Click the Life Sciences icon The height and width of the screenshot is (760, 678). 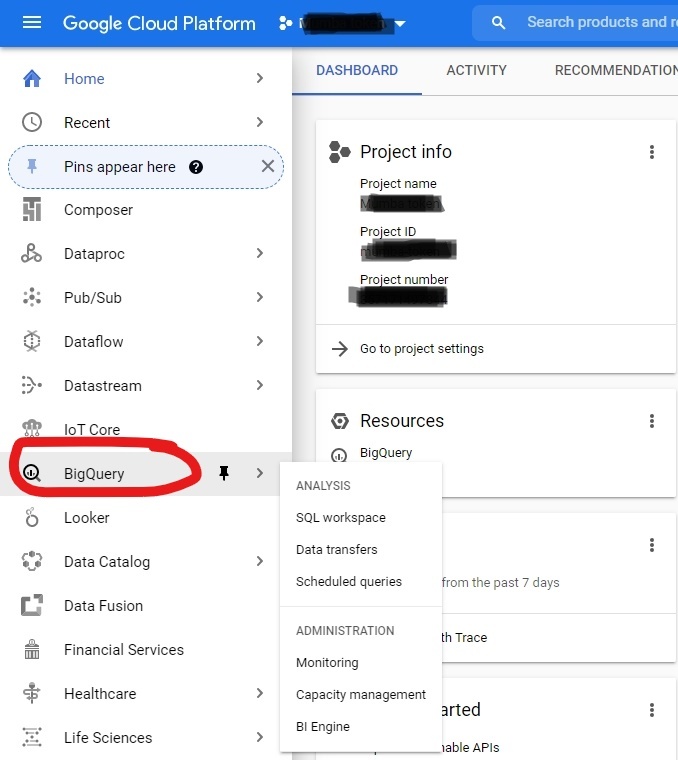[32, 737]
